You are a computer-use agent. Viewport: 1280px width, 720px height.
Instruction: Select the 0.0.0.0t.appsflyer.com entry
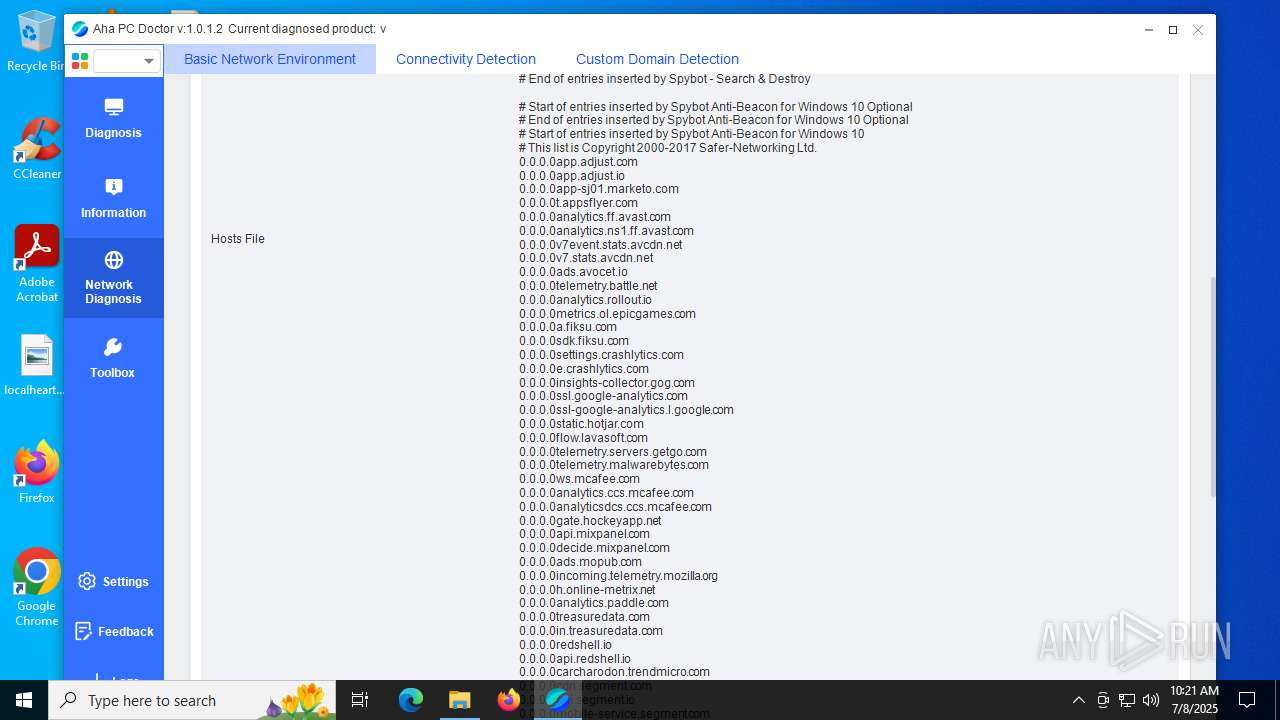[578, 203]
